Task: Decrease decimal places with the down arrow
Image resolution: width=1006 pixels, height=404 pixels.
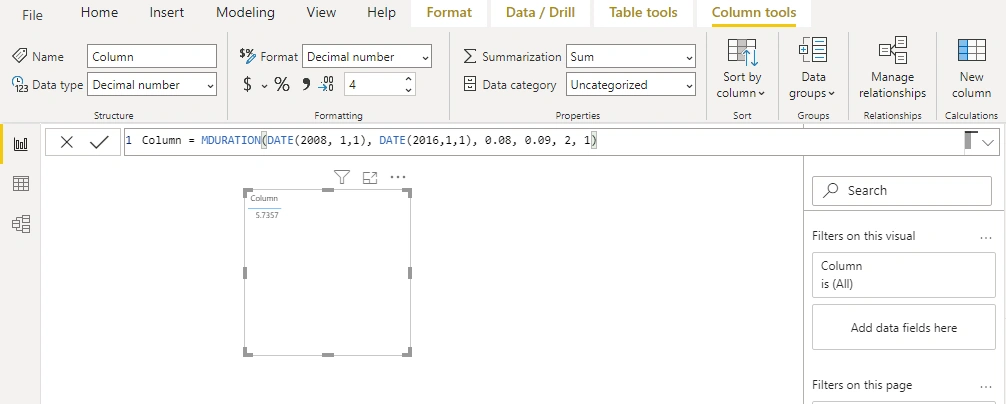Action: pyautogui.click(x=408, y=90)
